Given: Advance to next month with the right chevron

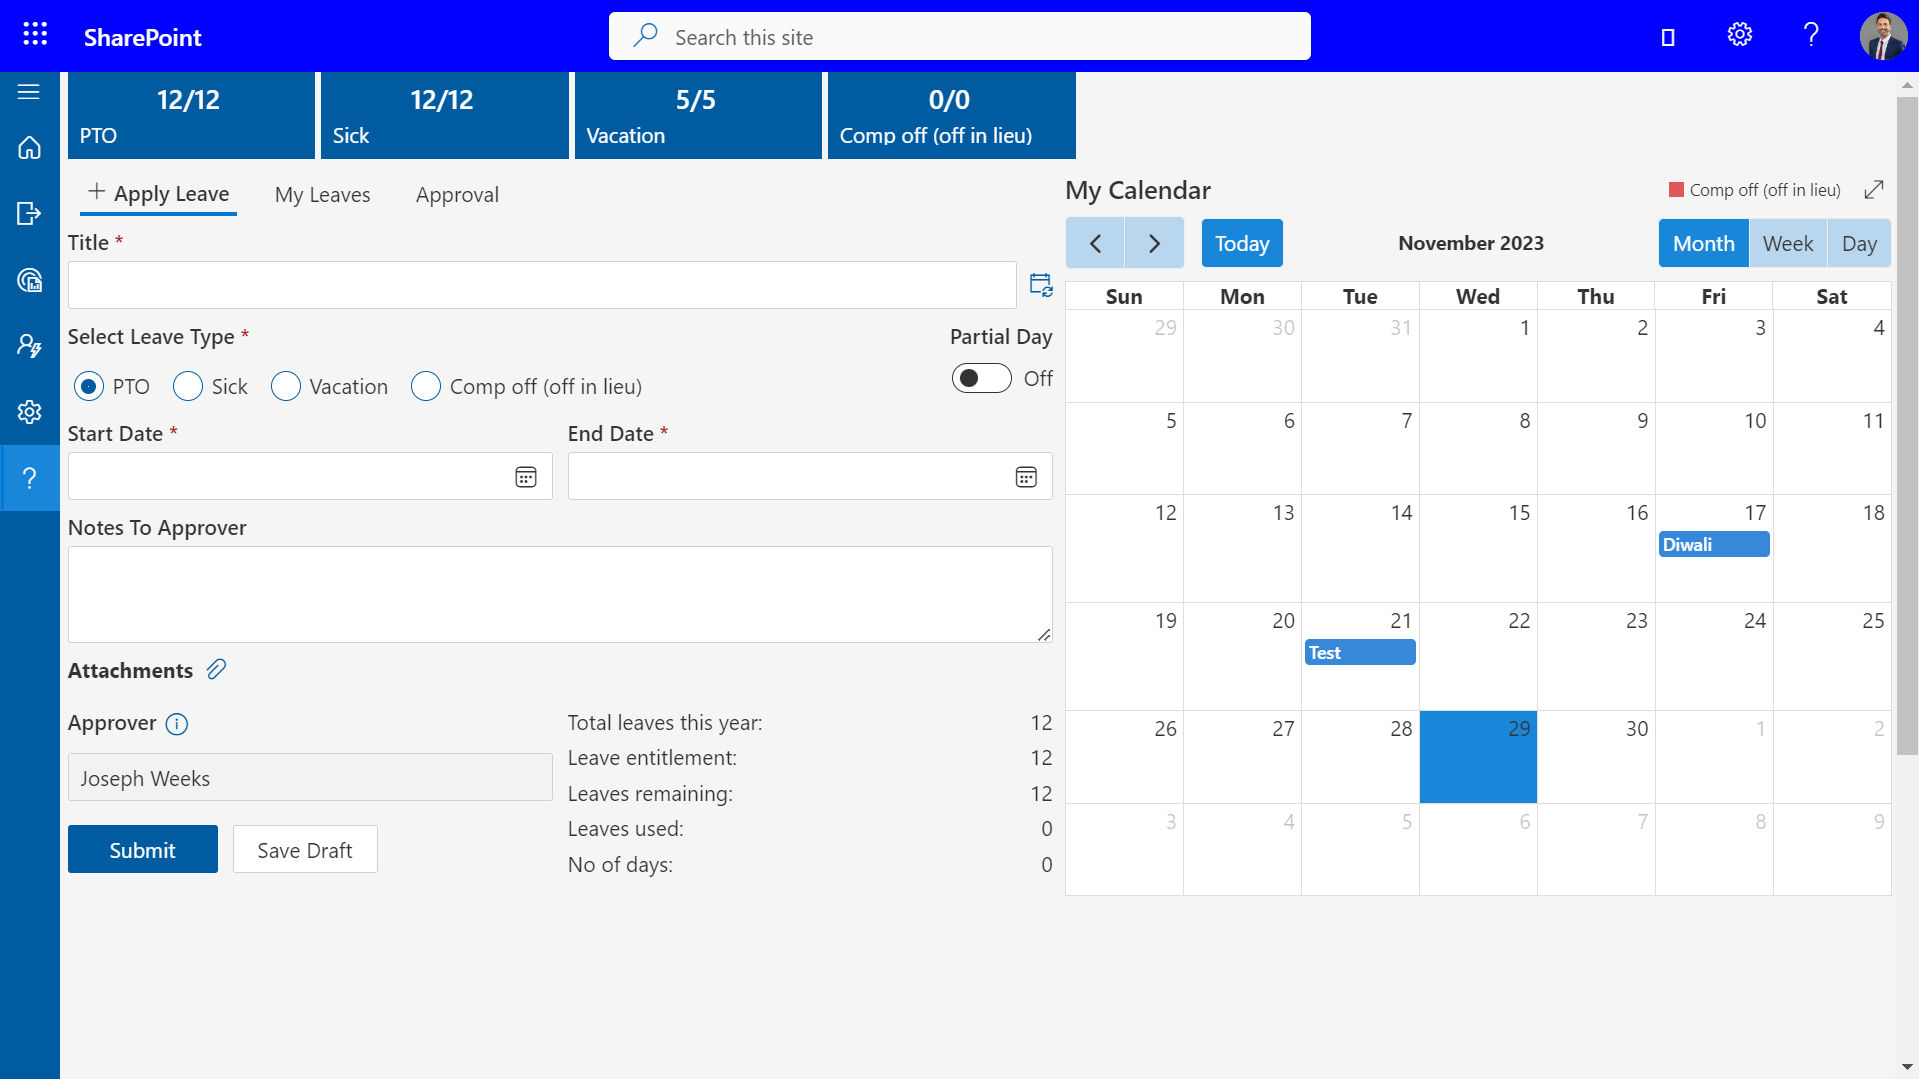Looking at the screenshot, I should [1154, 242].
